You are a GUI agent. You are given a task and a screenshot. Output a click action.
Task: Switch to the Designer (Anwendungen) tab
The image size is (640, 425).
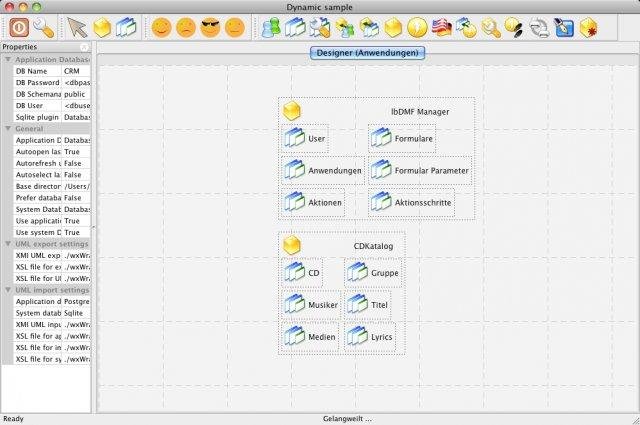click(x=367, y=53)
